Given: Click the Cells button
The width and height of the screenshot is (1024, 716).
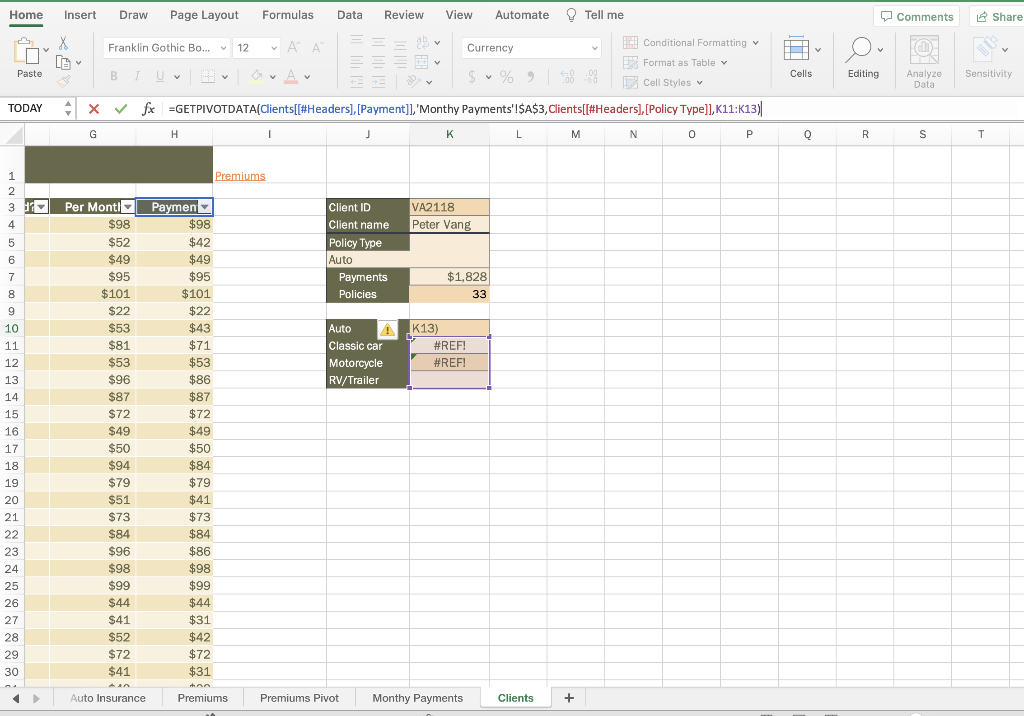Looking at the screenshot, I should (801, 57).
